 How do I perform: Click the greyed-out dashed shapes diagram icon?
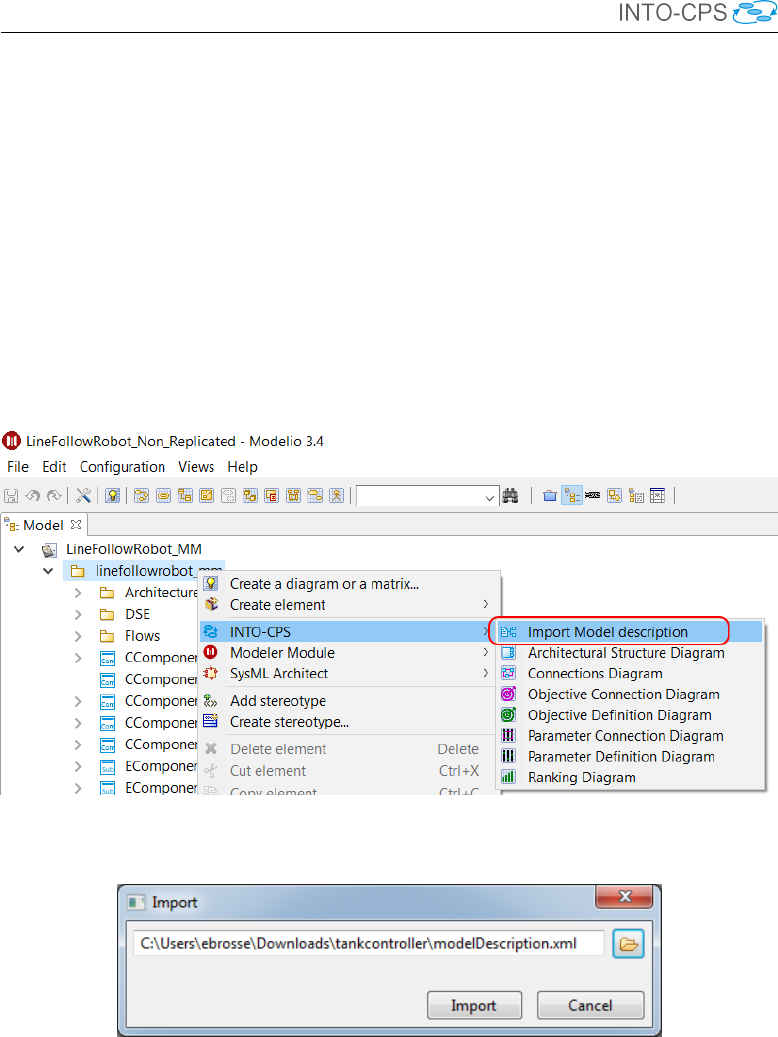pyautogui.click(x=228, y=495)
